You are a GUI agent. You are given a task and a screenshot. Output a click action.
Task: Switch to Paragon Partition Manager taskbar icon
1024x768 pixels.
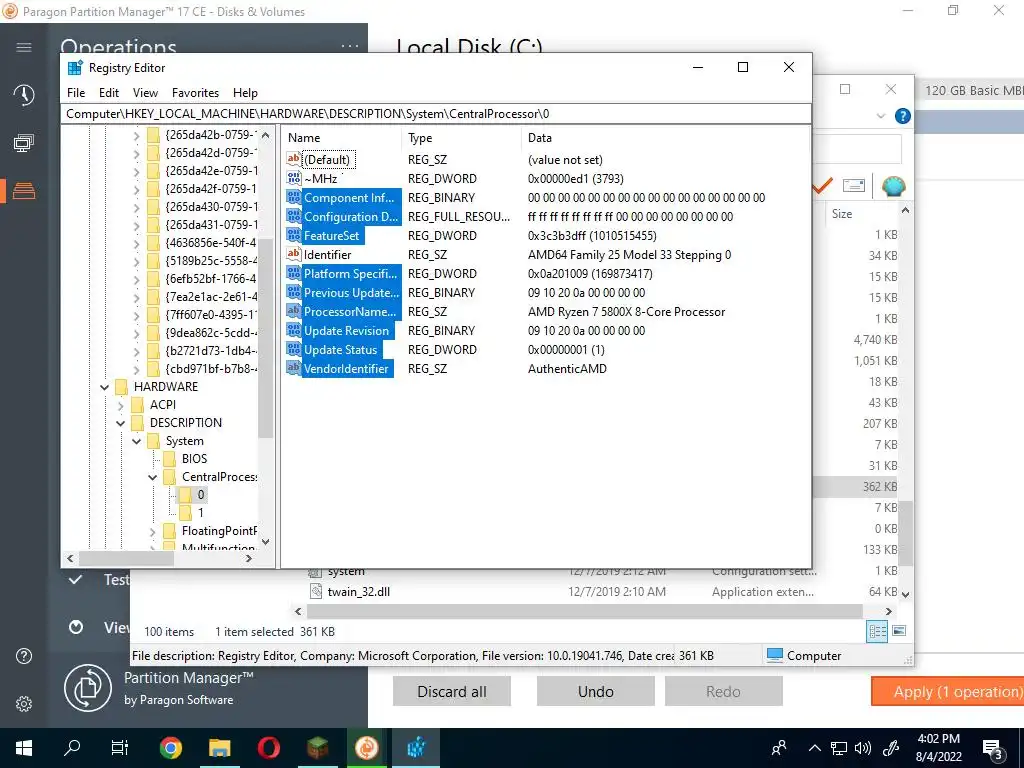coord(367,748)
